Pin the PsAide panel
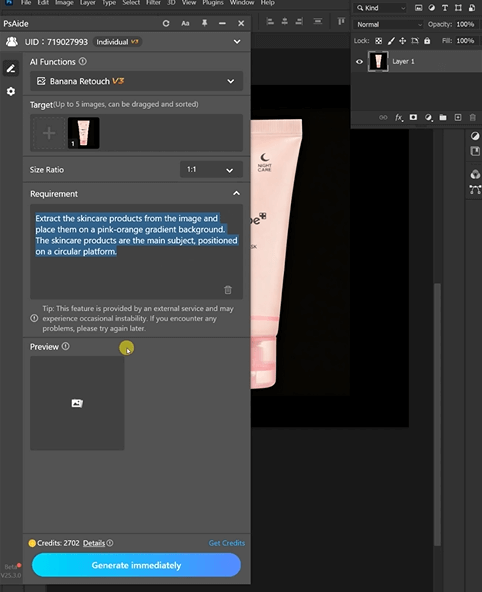 tap(204, 23)
